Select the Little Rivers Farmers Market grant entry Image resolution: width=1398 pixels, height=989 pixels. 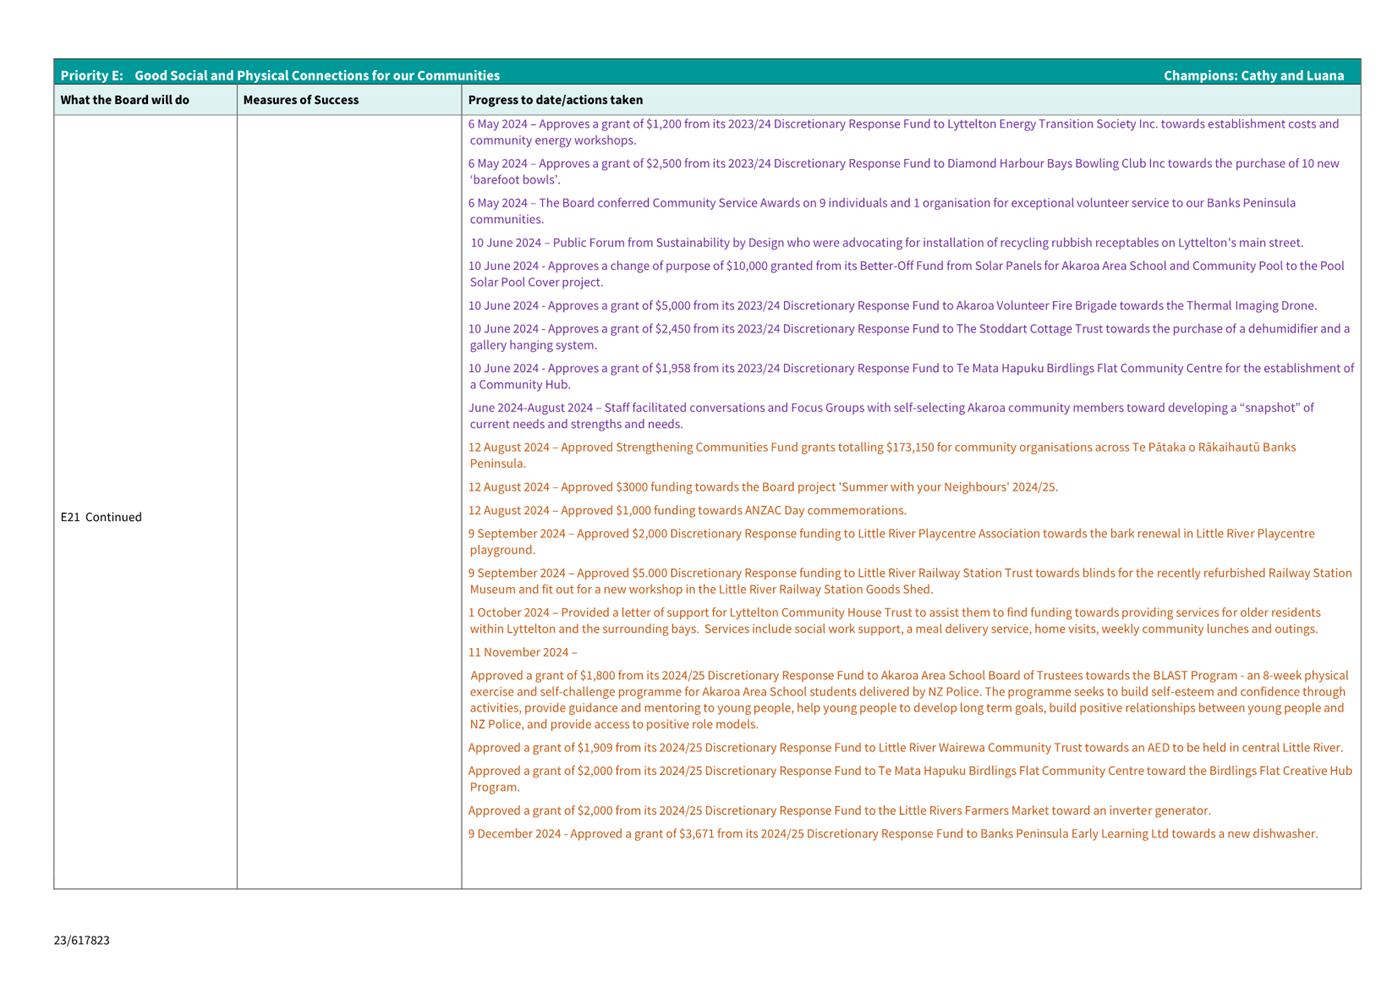pos(839,811)
